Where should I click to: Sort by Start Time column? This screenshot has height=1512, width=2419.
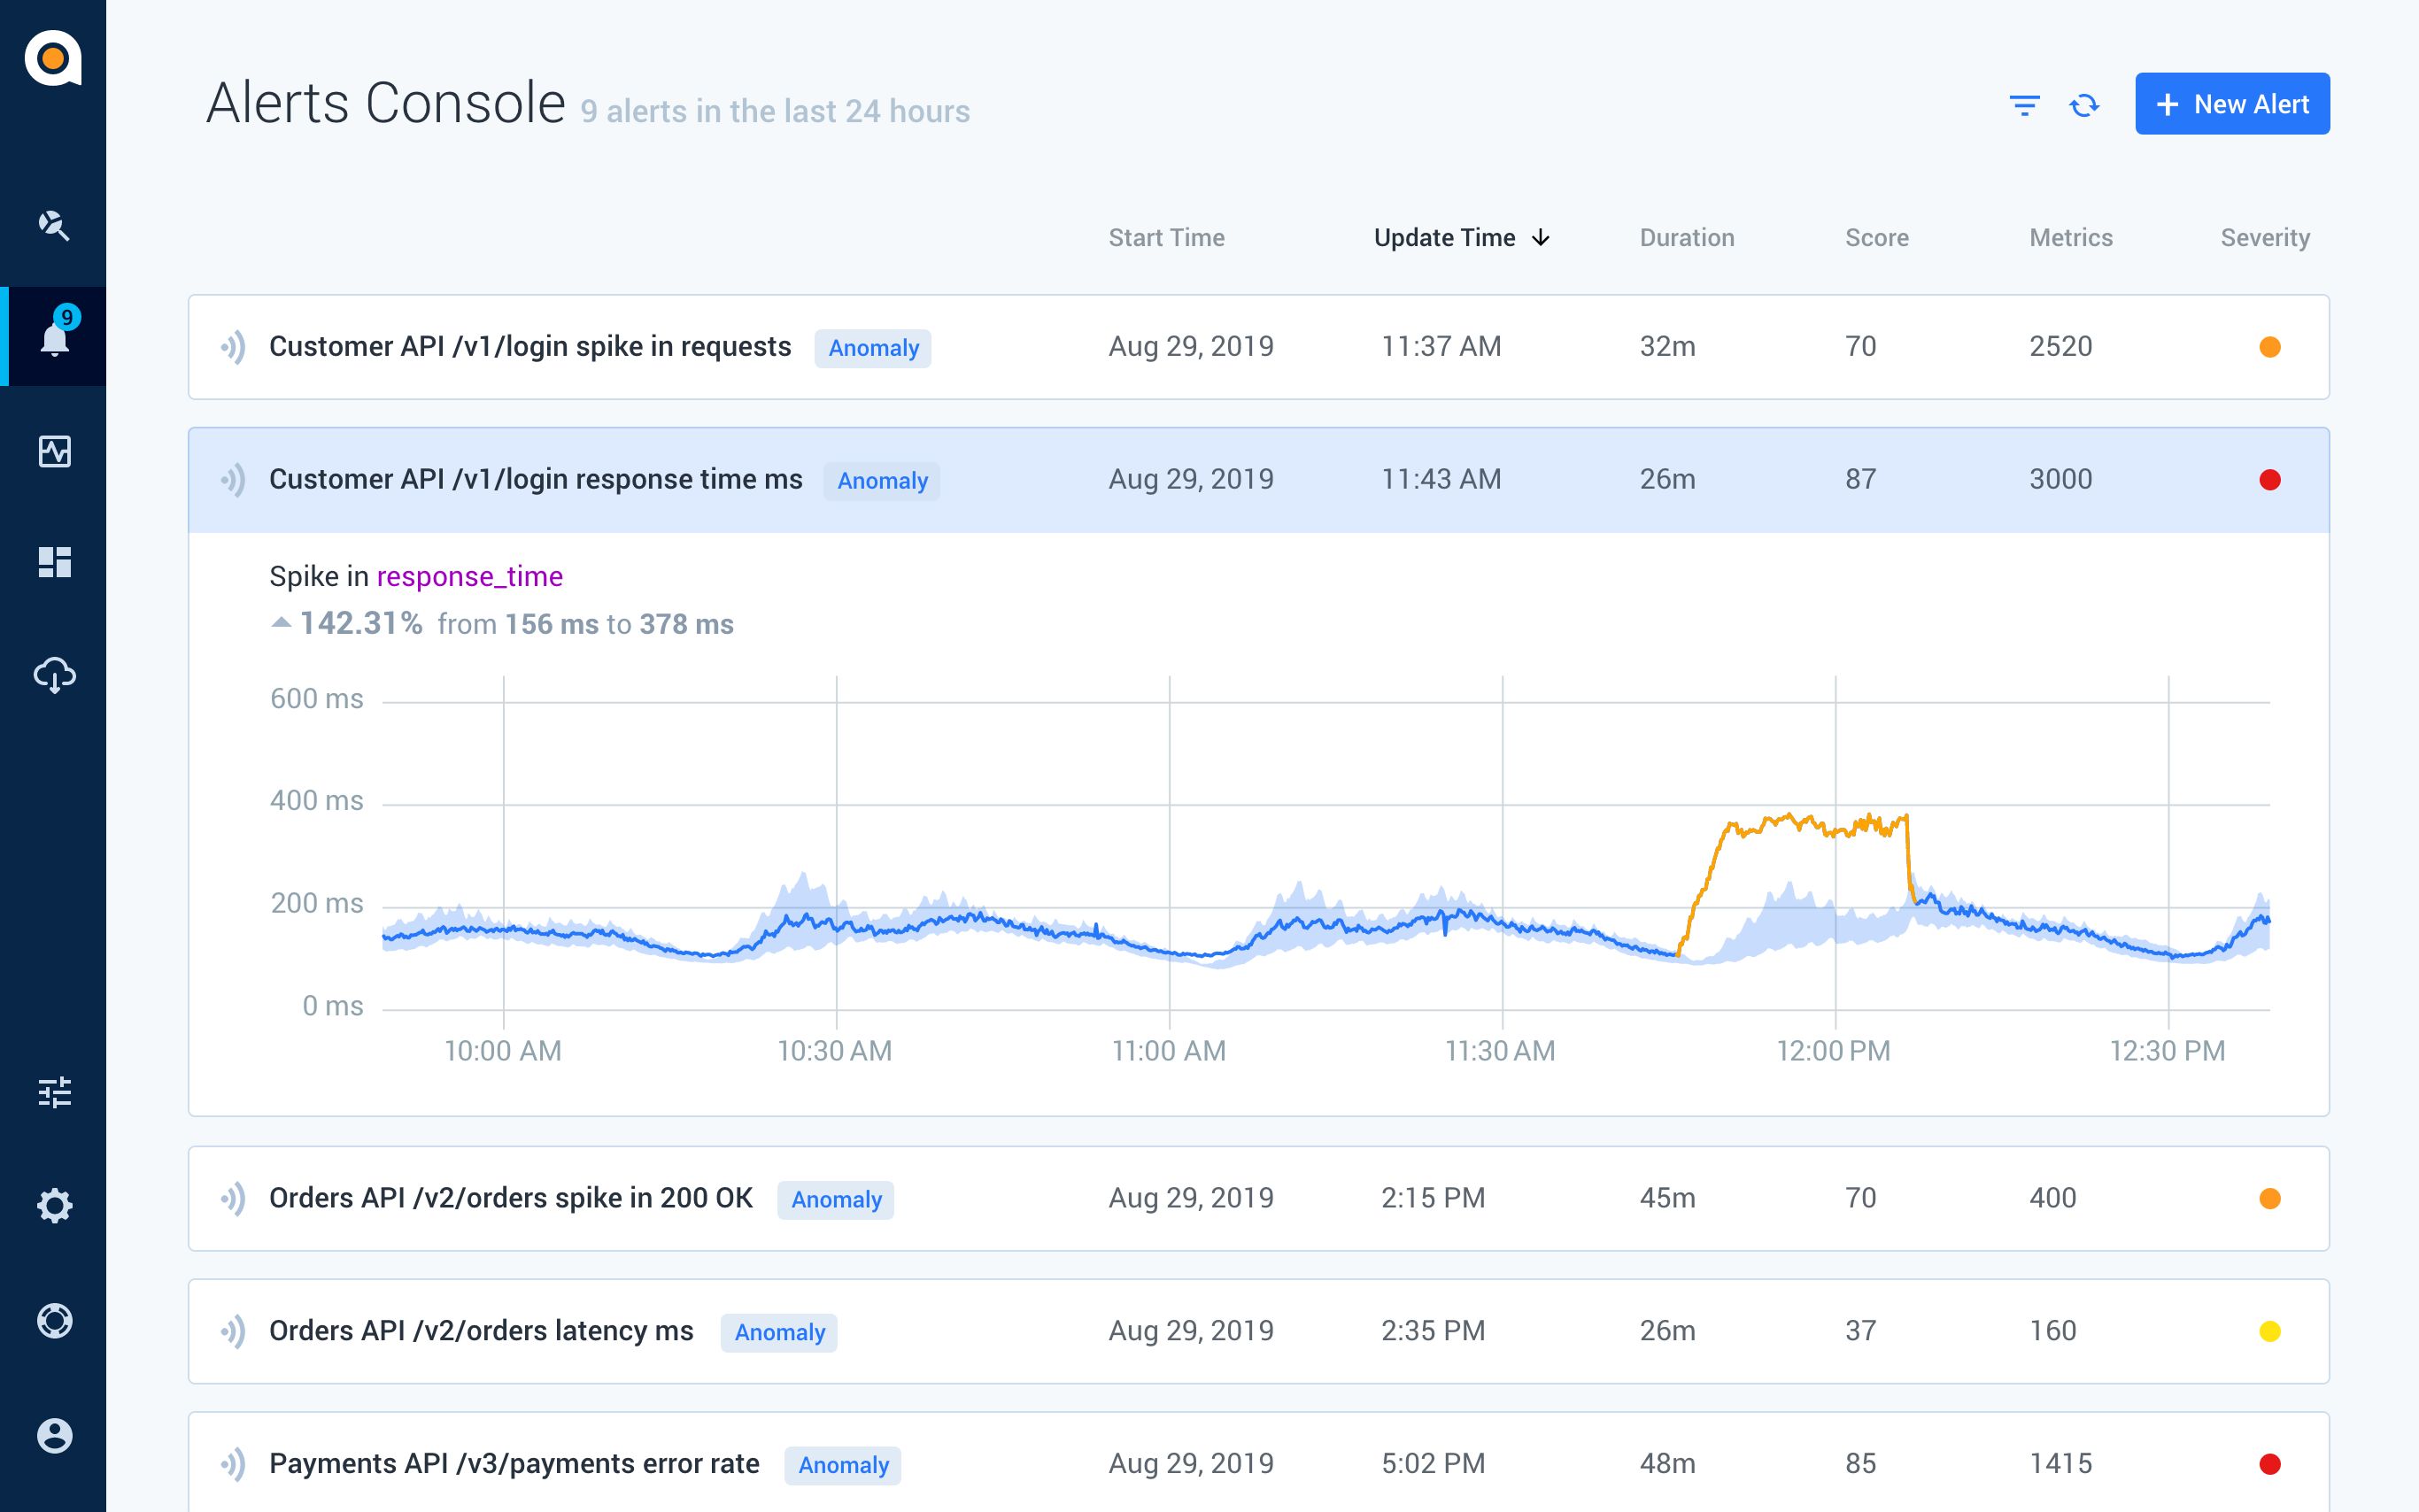click(1166, 237)
